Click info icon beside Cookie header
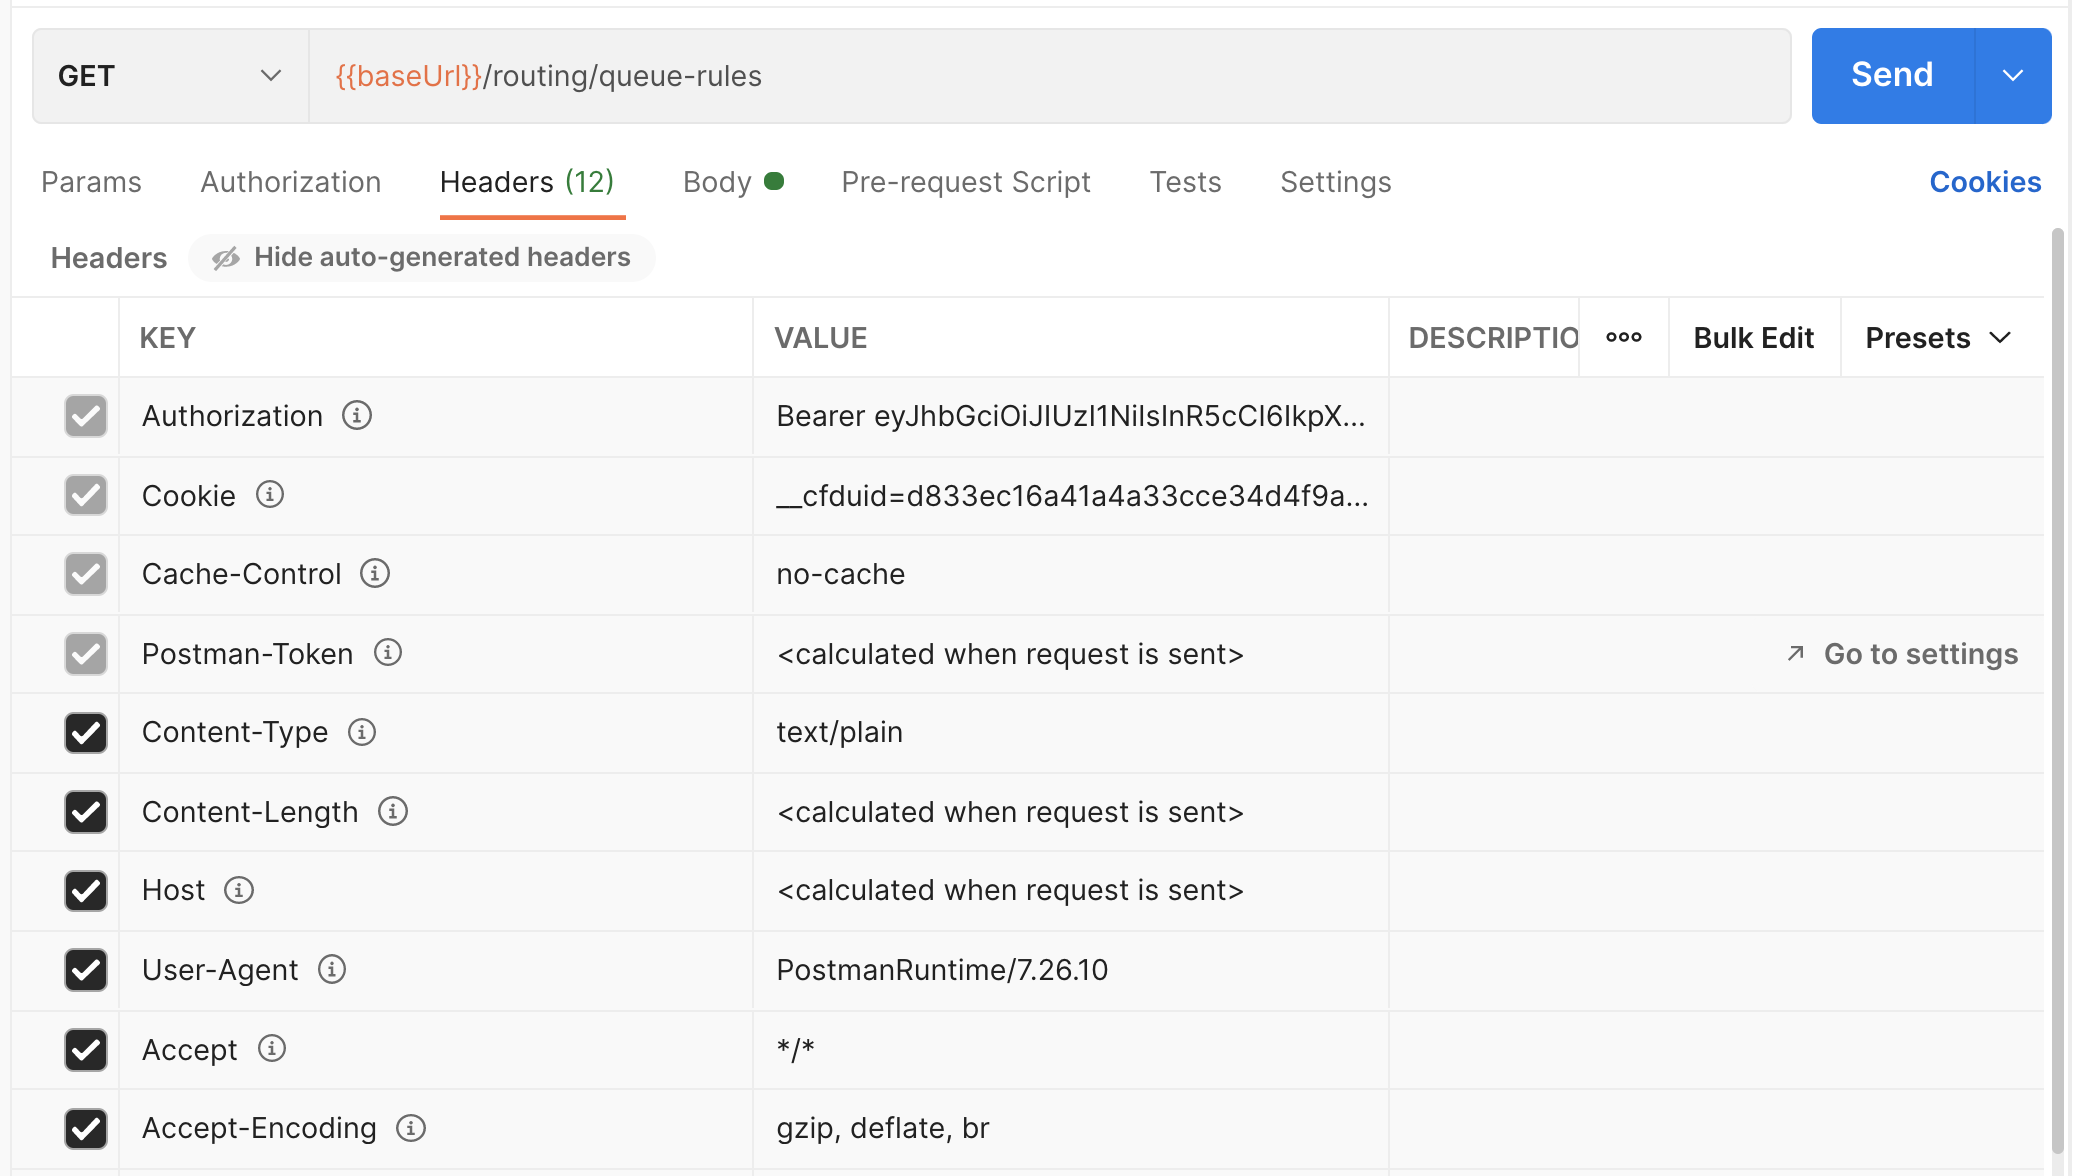This screenshot has width=2080, height=1176. pyautogui.click(x=270, y=494)
